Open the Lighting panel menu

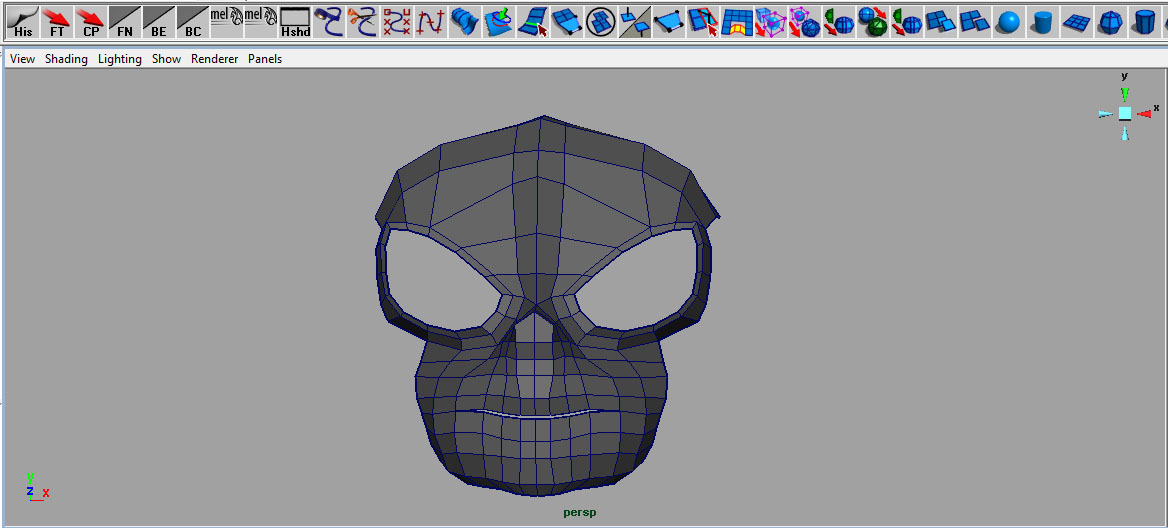tap(120, 59)
